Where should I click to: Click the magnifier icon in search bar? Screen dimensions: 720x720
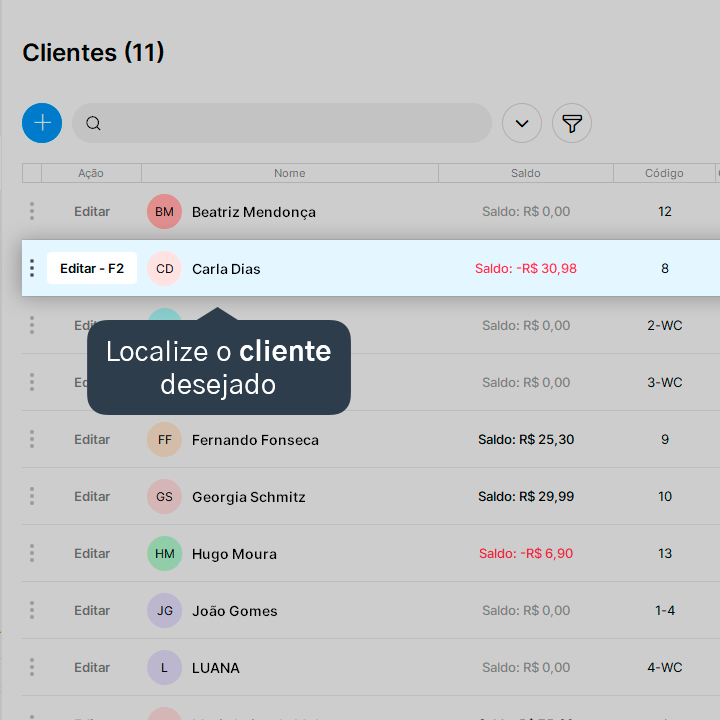[93, 123]
